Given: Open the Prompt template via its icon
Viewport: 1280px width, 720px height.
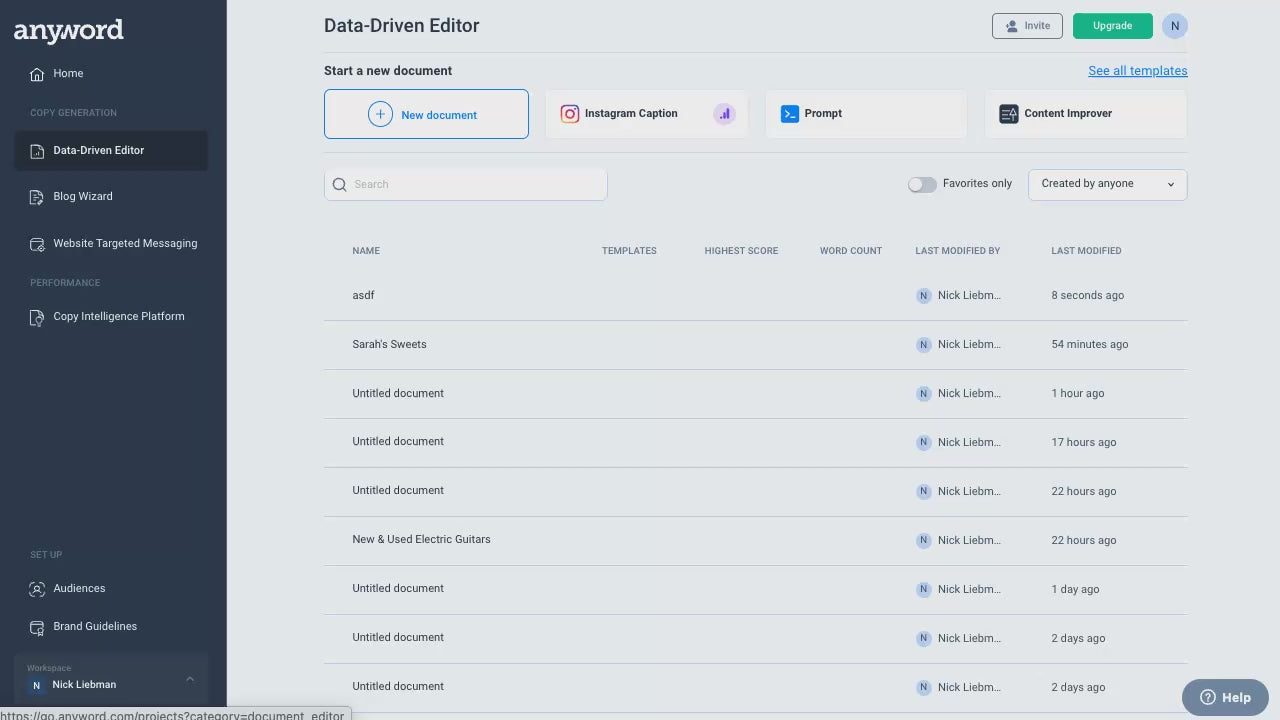Looking at the screenshot, I should click(x=790, y=114).
